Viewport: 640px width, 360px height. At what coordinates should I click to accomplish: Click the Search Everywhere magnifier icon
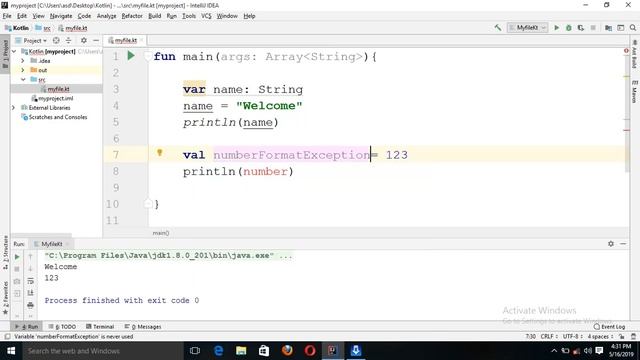(x=633, y=28)
